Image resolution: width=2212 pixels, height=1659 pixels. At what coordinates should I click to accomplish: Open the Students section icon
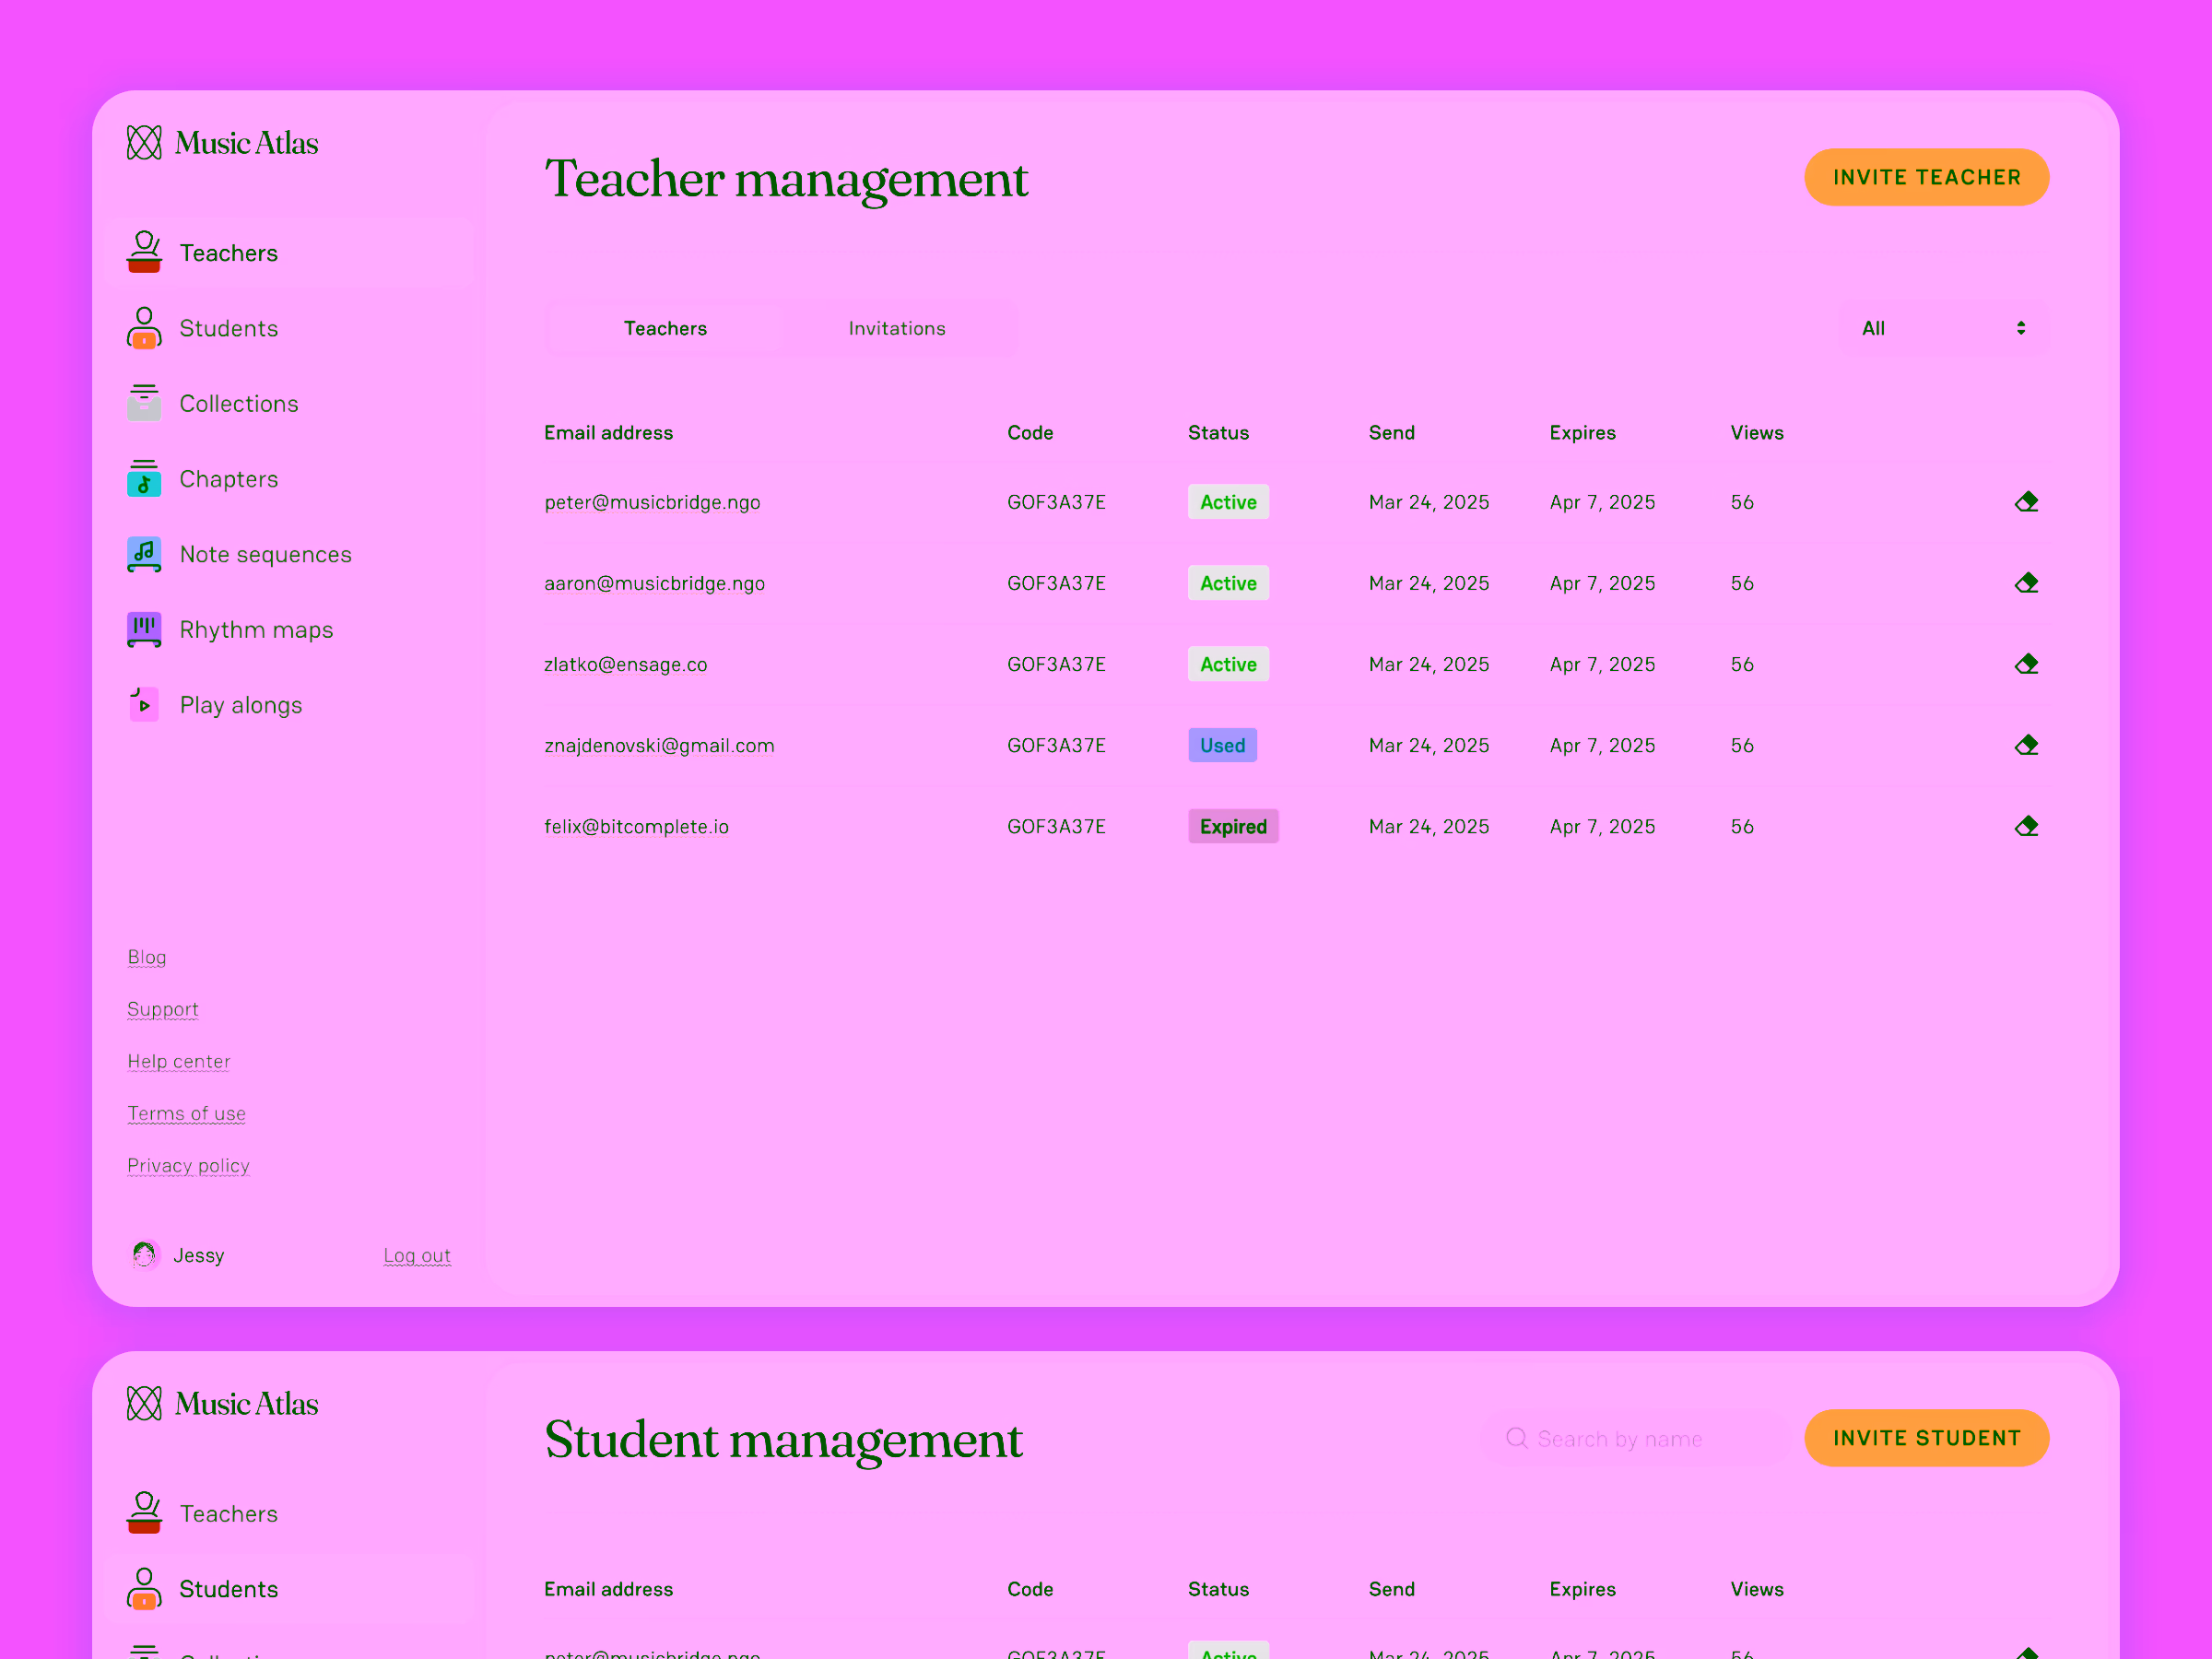click(145, 328)
